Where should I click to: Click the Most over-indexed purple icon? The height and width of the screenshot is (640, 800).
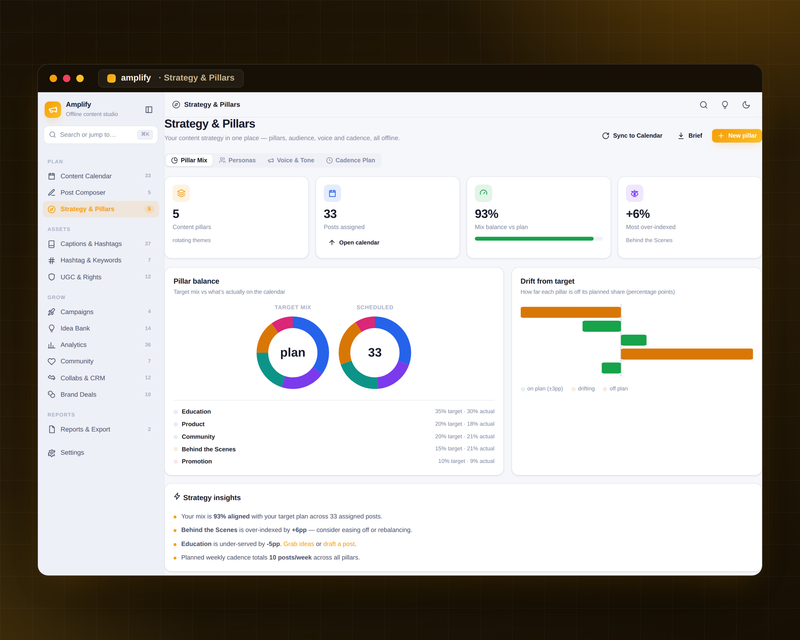pos(634,193)
